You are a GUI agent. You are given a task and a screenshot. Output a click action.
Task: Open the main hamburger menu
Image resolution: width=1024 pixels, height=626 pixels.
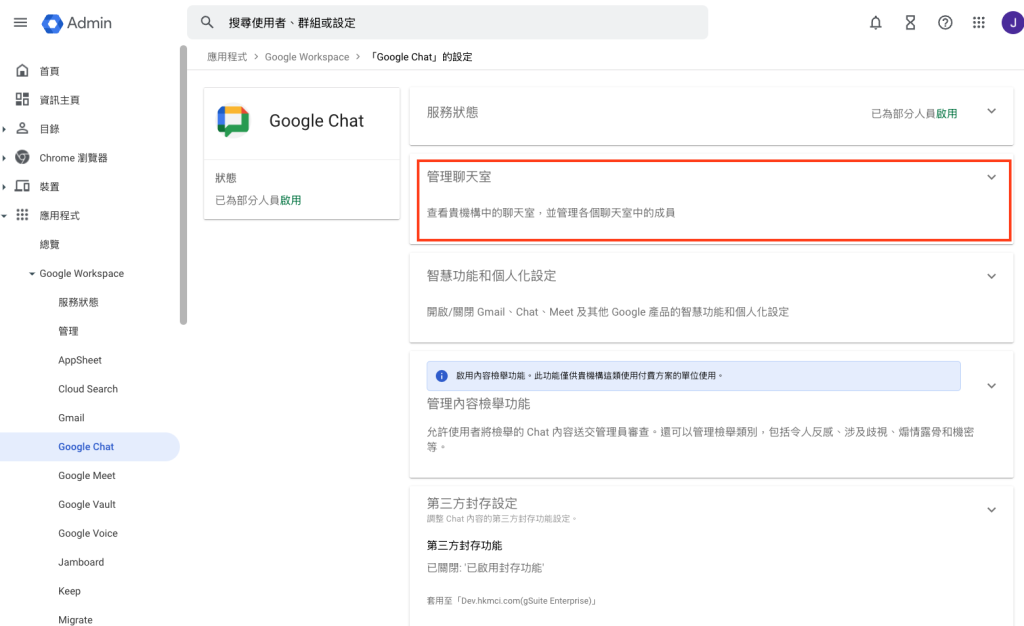pos(20,23)
